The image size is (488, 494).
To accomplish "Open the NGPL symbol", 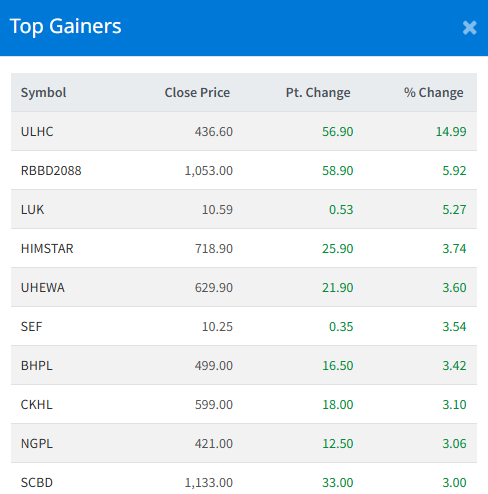I will [x=37, y=443].
